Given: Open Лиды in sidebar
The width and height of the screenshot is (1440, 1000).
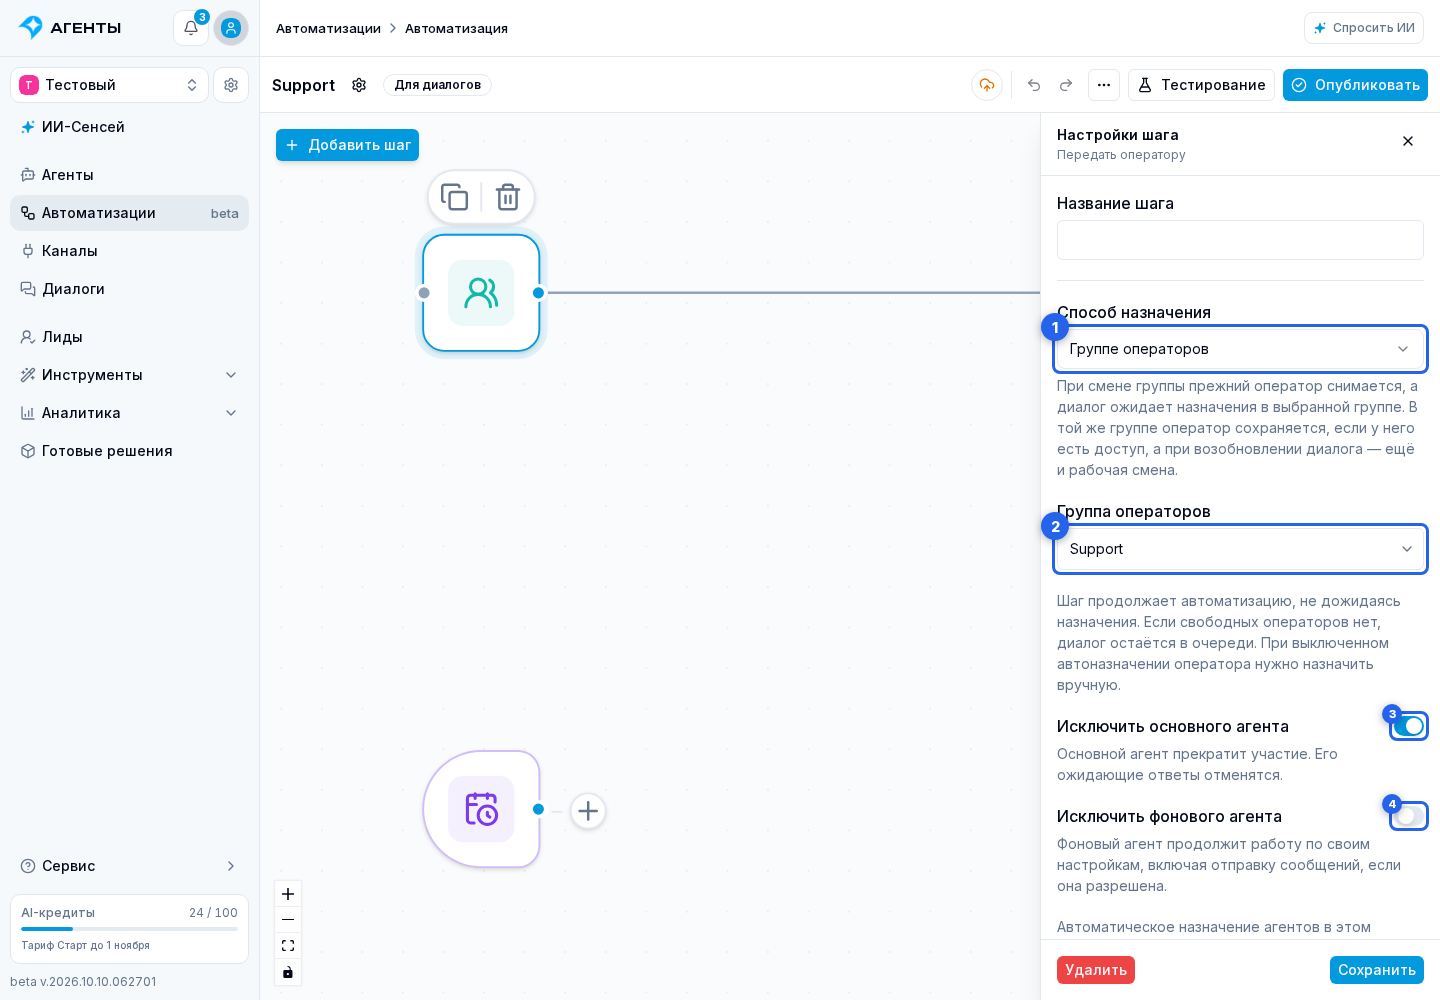Looking at the screenshot, I should (129, 337).
